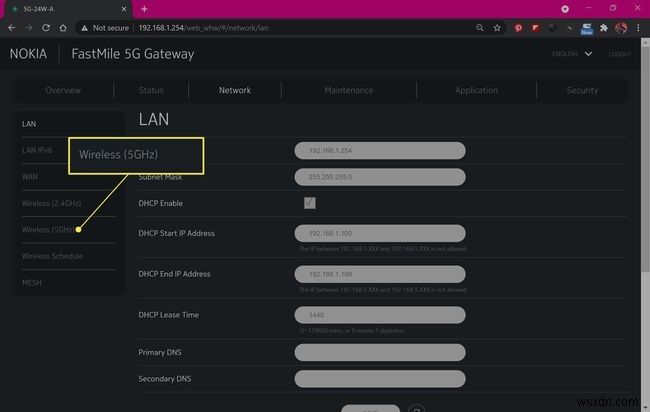Click the round media control icon in title bar

pyautogui.click(x=565, y=9)
